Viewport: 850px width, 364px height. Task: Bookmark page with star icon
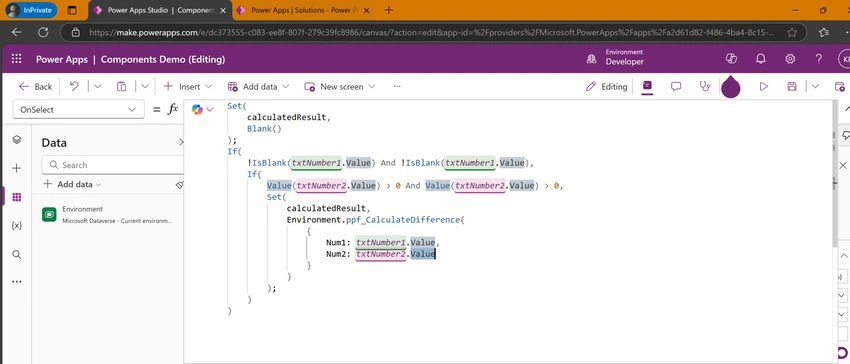click(792, 32)
